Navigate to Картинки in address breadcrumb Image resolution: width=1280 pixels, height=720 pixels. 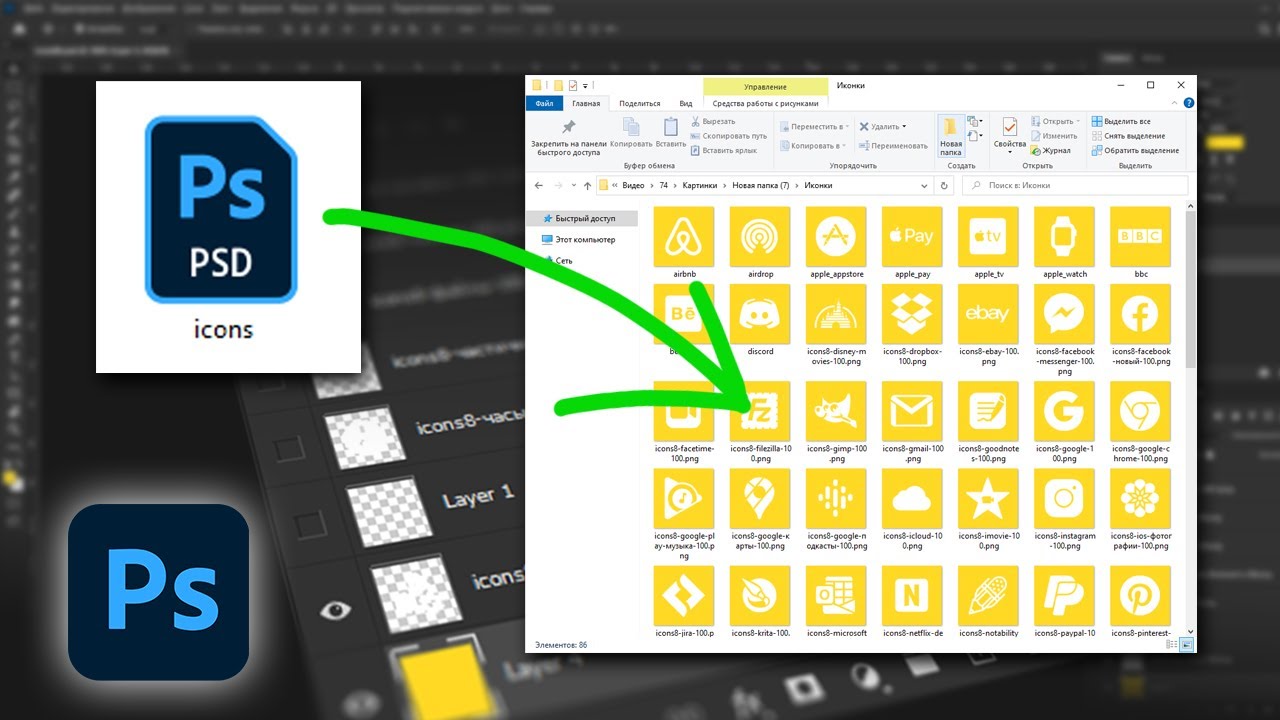[702, 186]
